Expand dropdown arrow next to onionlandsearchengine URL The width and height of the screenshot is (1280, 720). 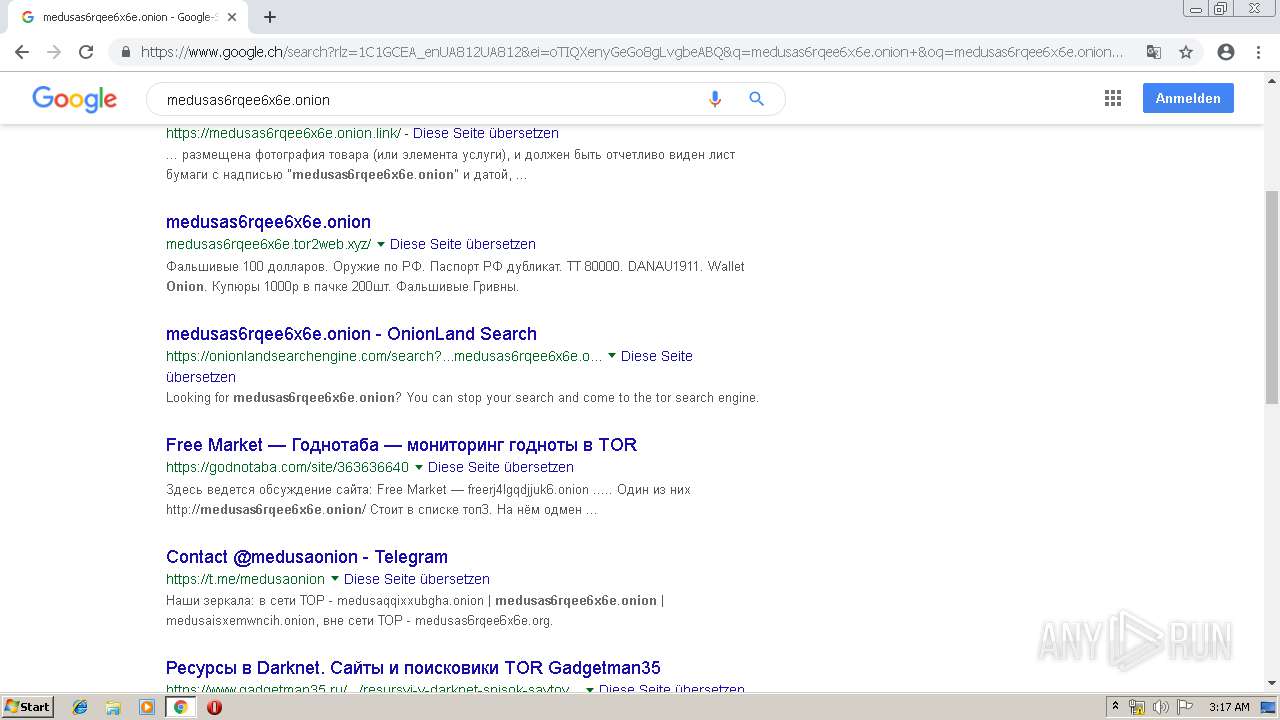[612, 356]
